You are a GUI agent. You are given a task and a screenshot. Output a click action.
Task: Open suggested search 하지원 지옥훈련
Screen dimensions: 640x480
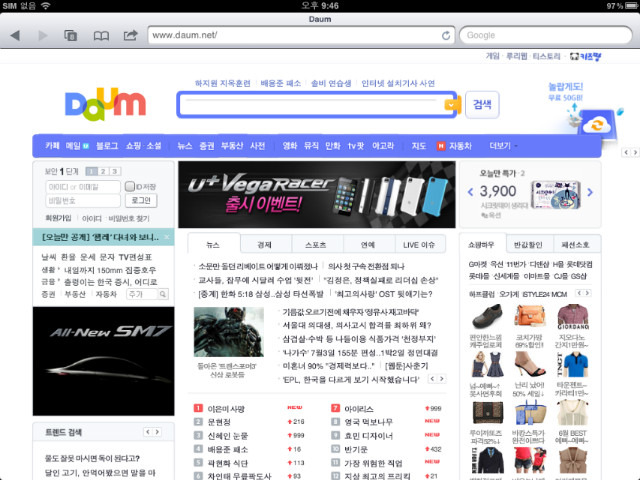(222, 83)
